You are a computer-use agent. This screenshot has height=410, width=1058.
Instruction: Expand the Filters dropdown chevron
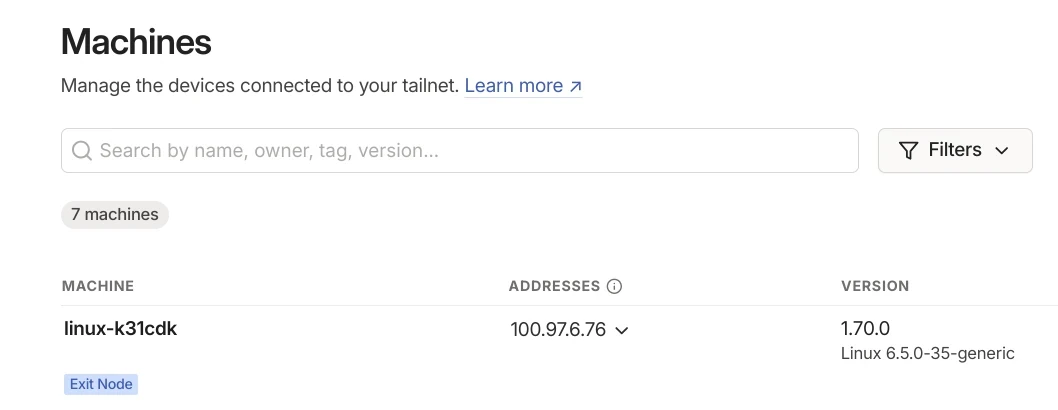pyautogui.click(x=1002, y=150)
